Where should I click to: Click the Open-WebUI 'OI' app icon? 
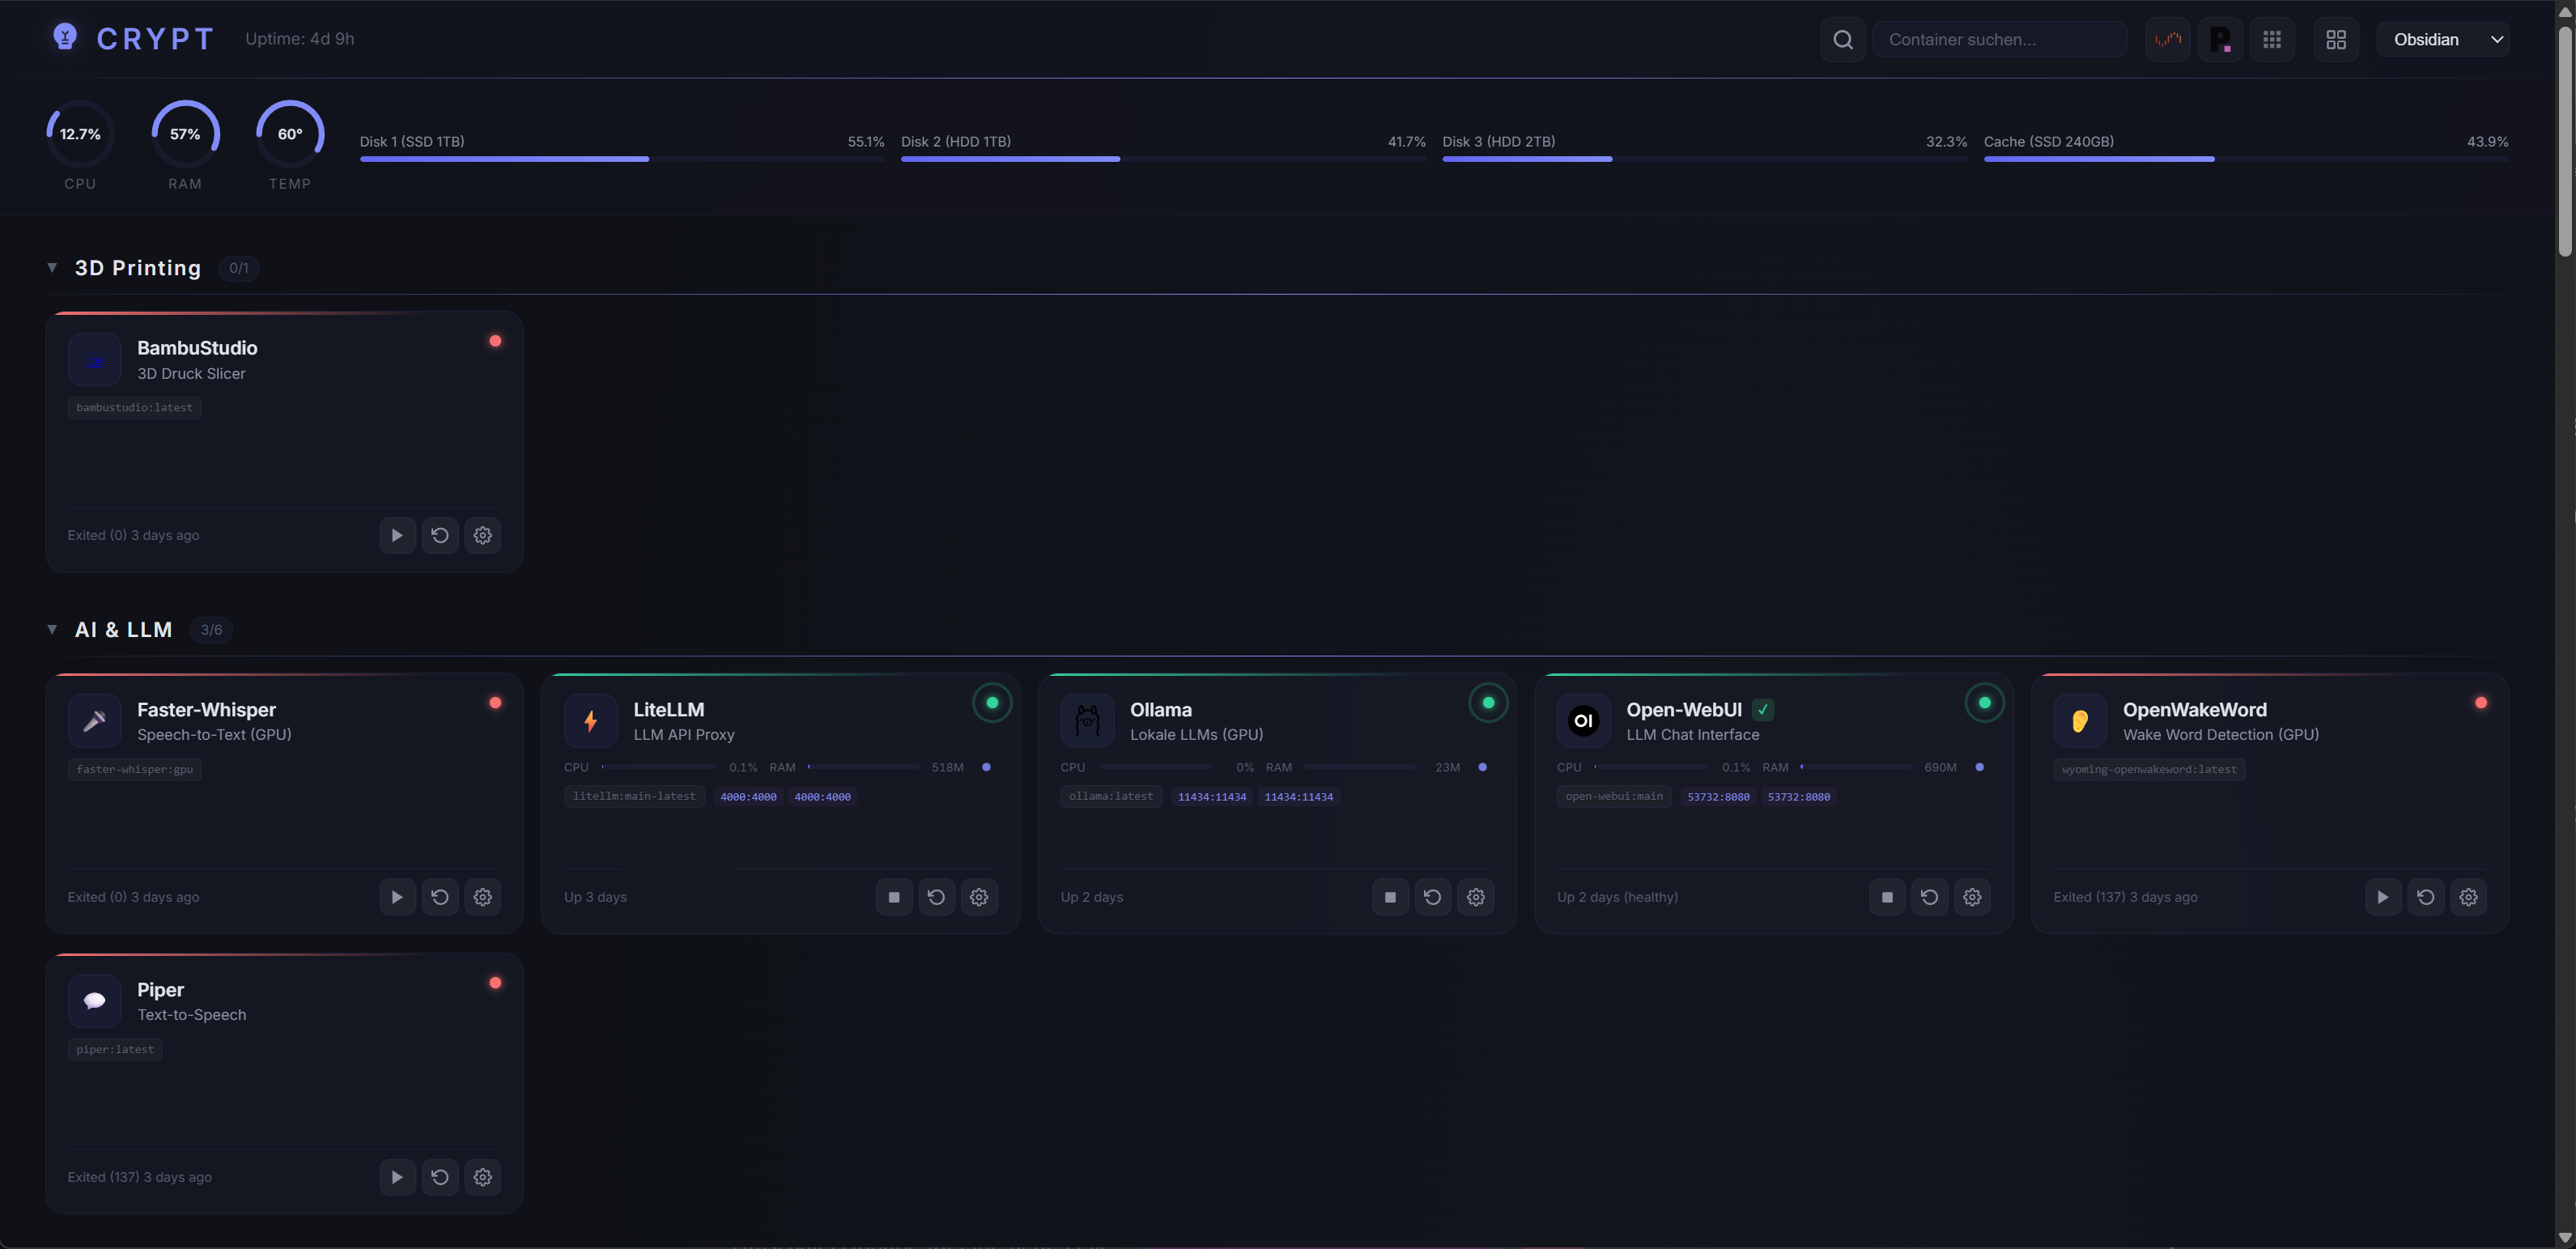1584,720
